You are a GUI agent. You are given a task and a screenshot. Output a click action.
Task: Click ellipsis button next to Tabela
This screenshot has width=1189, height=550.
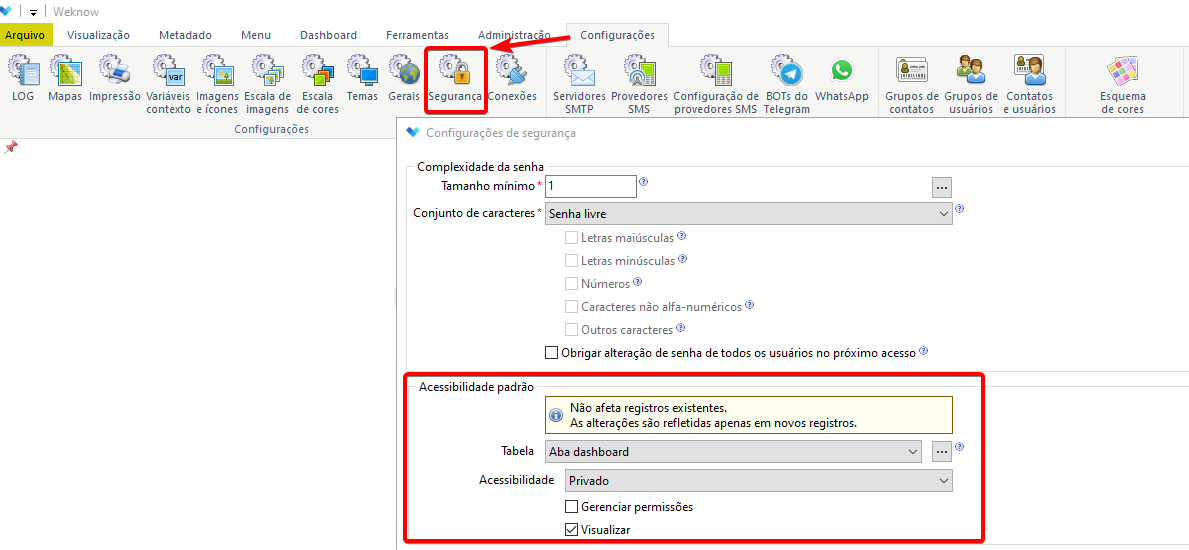(942, 451)
